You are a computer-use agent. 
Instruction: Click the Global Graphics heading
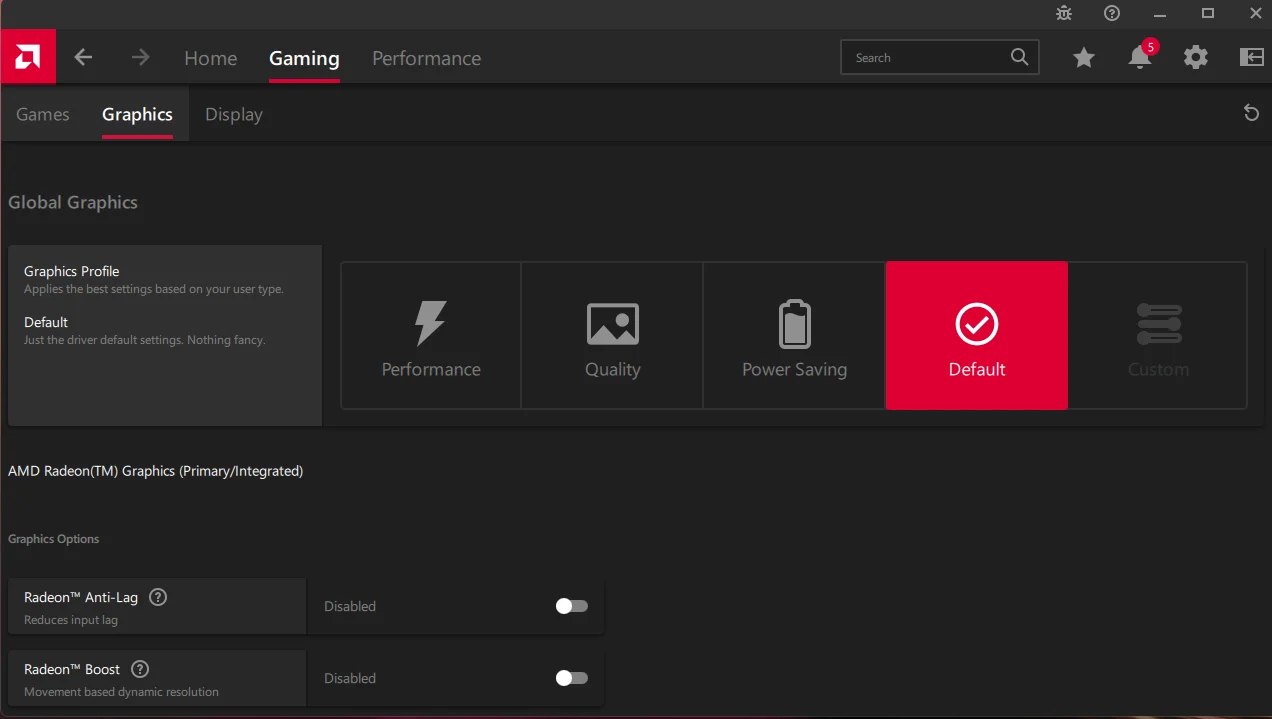(x=73, y=202)
